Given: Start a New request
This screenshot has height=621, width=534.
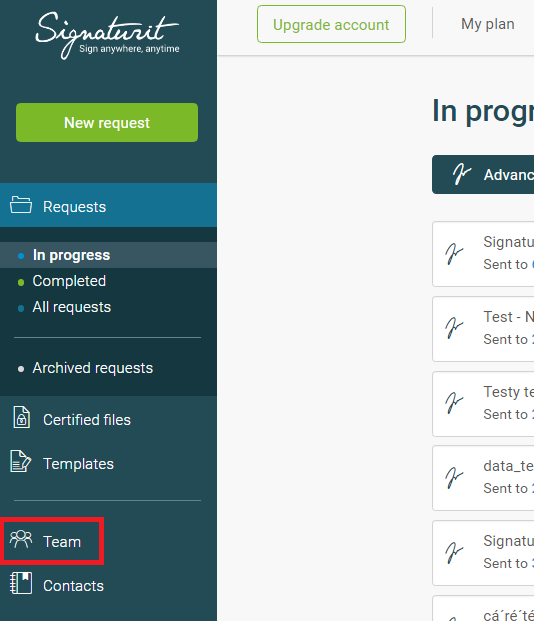Looking at the screenshot, I should pos(107,122).
